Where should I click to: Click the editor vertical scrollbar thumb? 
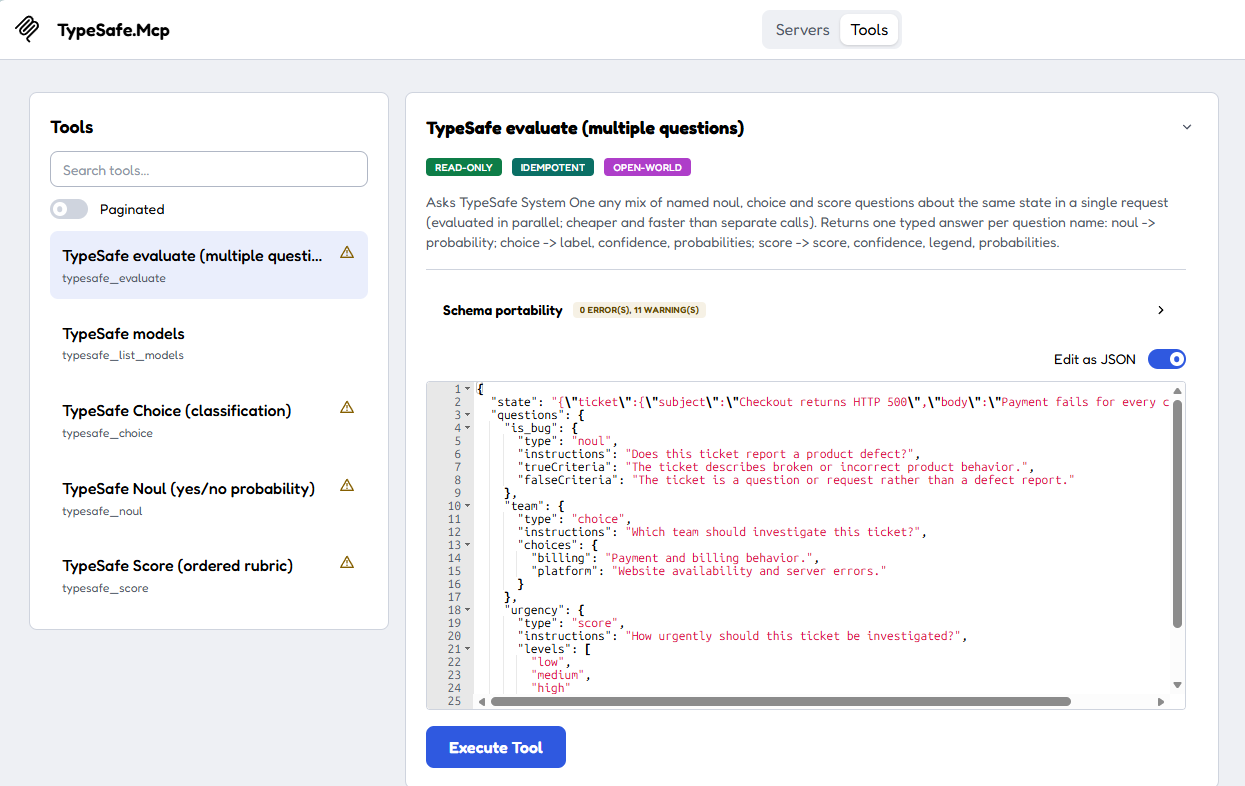[1177, 514]
